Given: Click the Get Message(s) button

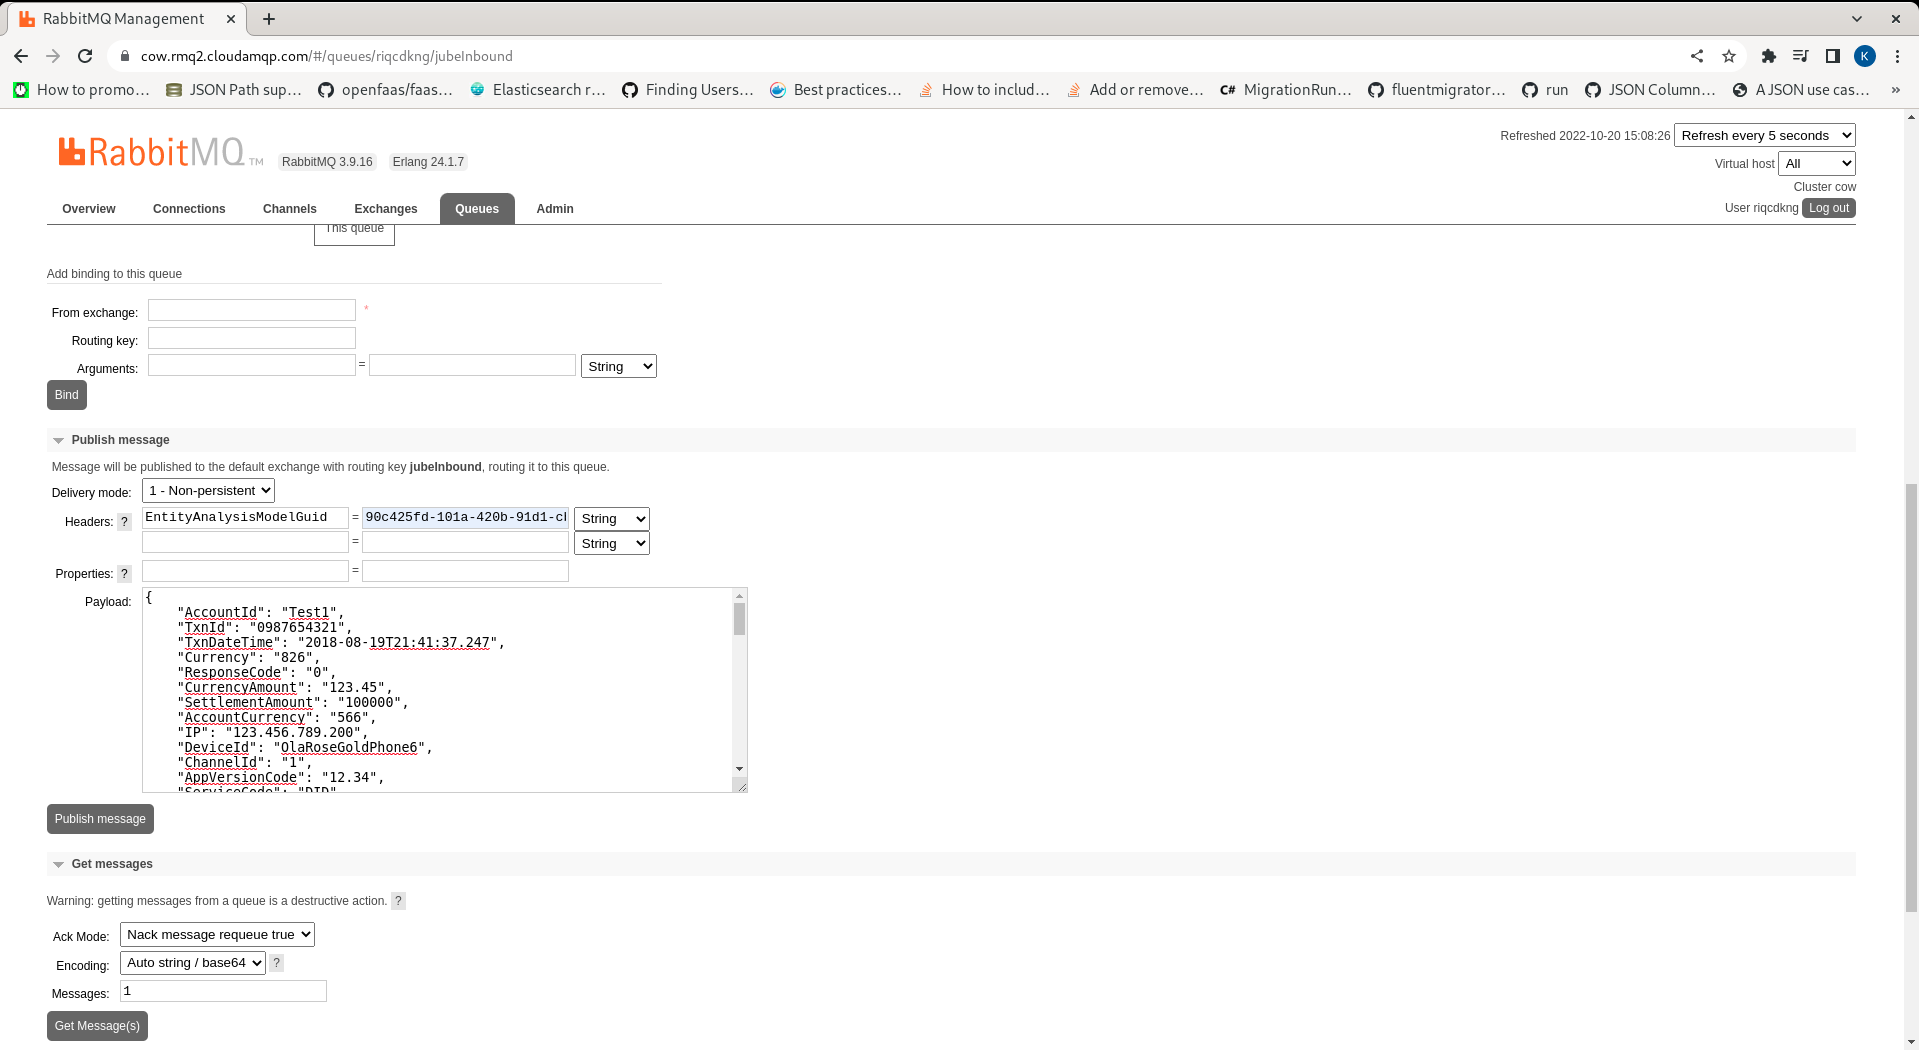Looking at the screenshot, I should pyautogui.click(x=97, y=1026).
